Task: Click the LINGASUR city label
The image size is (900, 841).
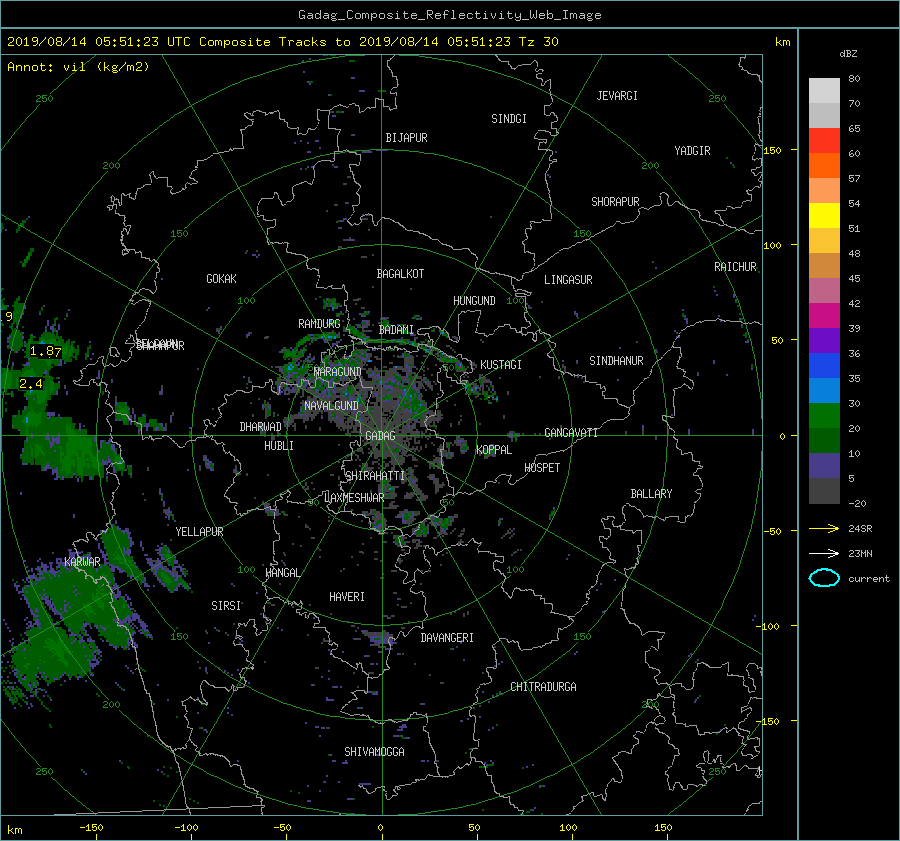Action: [568, 280]
